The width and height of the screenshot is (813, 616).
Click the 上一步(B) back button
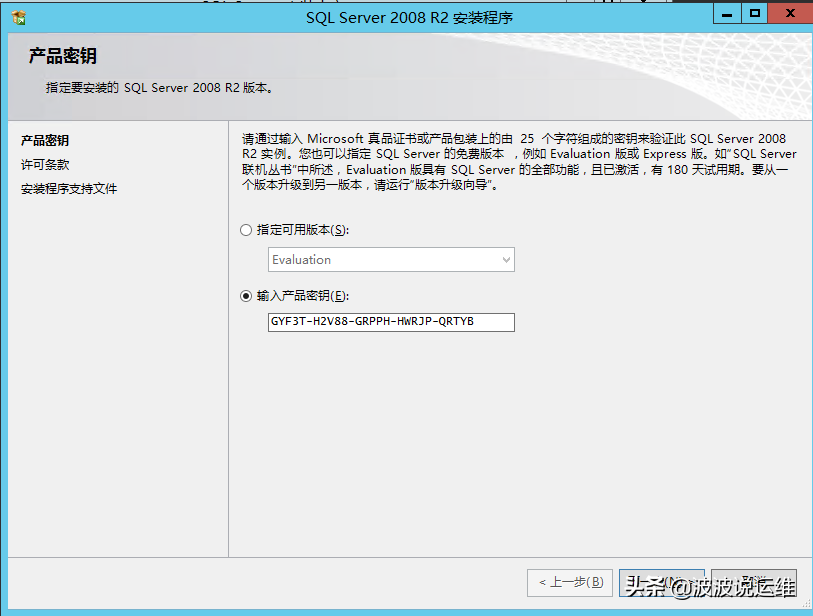click(570, 583)
